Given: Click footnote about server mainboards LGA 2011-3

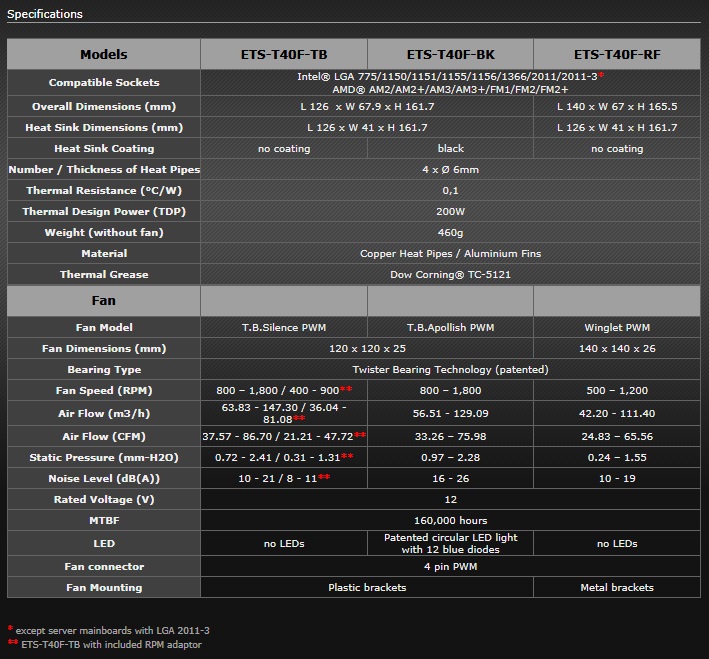Looking at the screenshot, I should pyautogui.click(x=109, y=630).
